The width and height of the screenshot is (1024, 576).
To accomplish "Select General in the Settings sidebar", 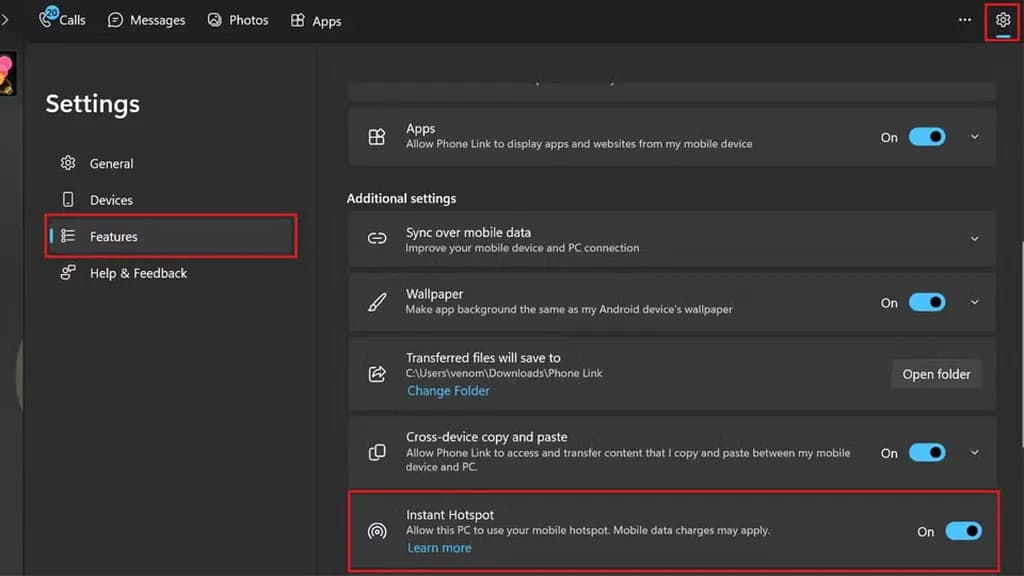I will (x=111, y=163).
